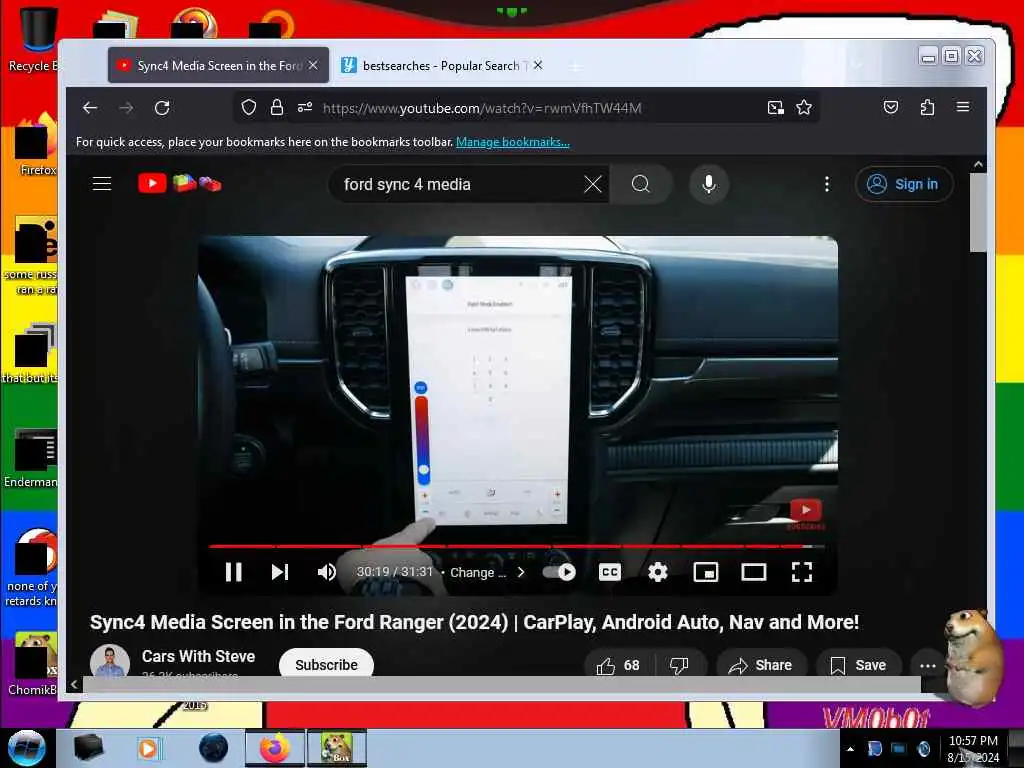Click the YouTube watermark in video
This screenshot has width=1024, height=768.
point(806,513)
